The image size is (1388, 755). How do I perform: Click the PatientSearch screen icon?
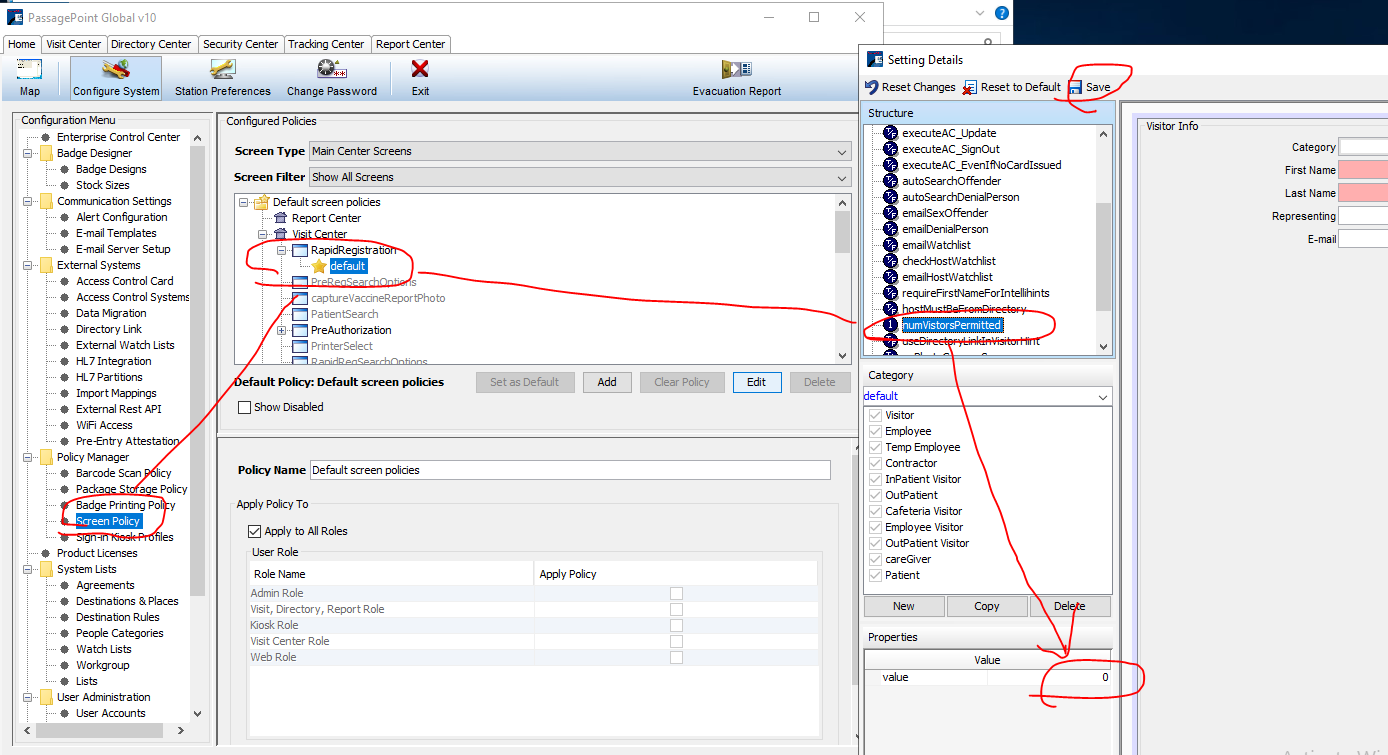tap(300, 314)
